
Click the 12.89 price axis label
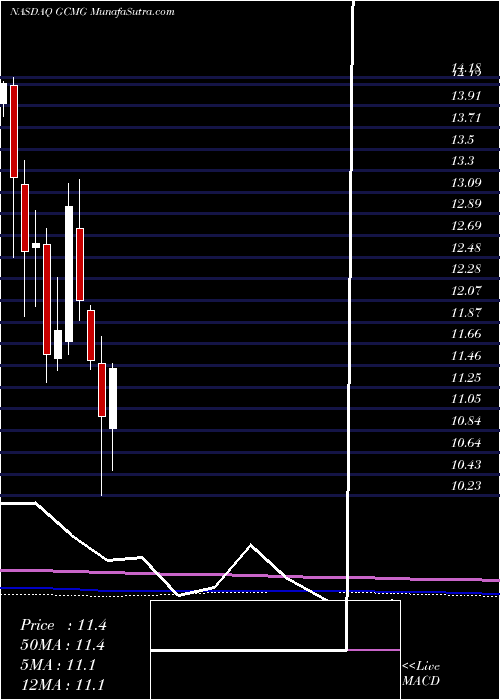(466, 204)
